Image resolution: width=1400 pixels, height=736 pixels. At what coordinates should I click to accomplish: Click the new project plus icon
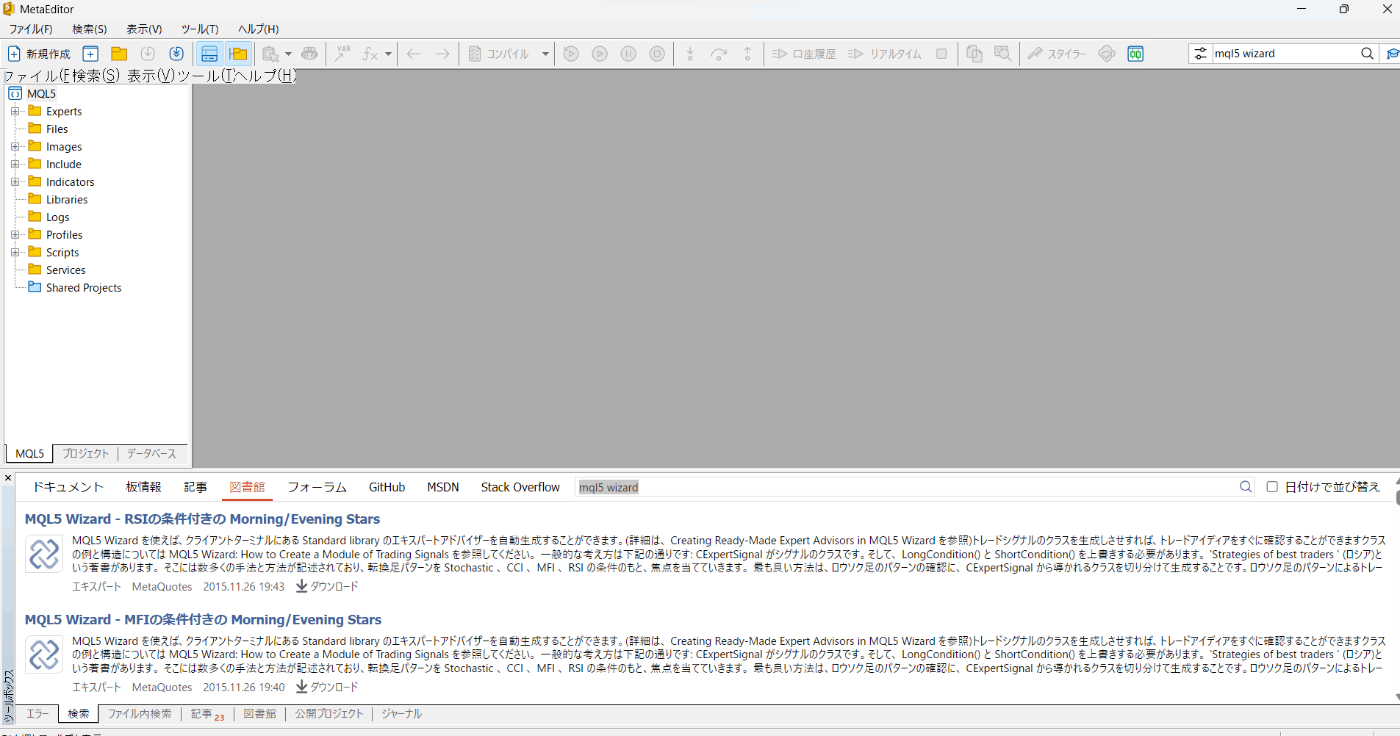click(x=90, y=54)
